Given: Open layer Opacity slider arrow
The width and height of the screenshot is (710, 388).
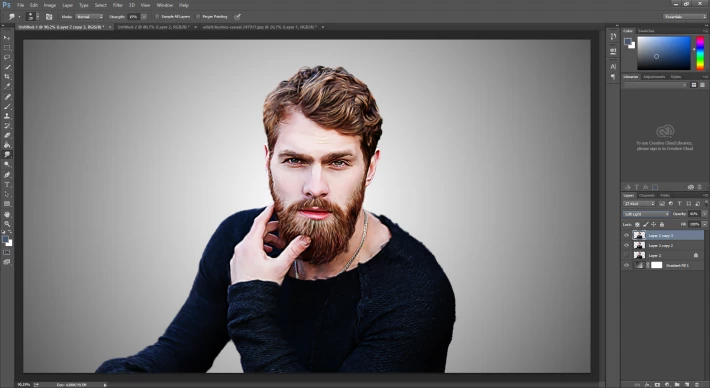Looking at the screenshot, I should point(704,214).
